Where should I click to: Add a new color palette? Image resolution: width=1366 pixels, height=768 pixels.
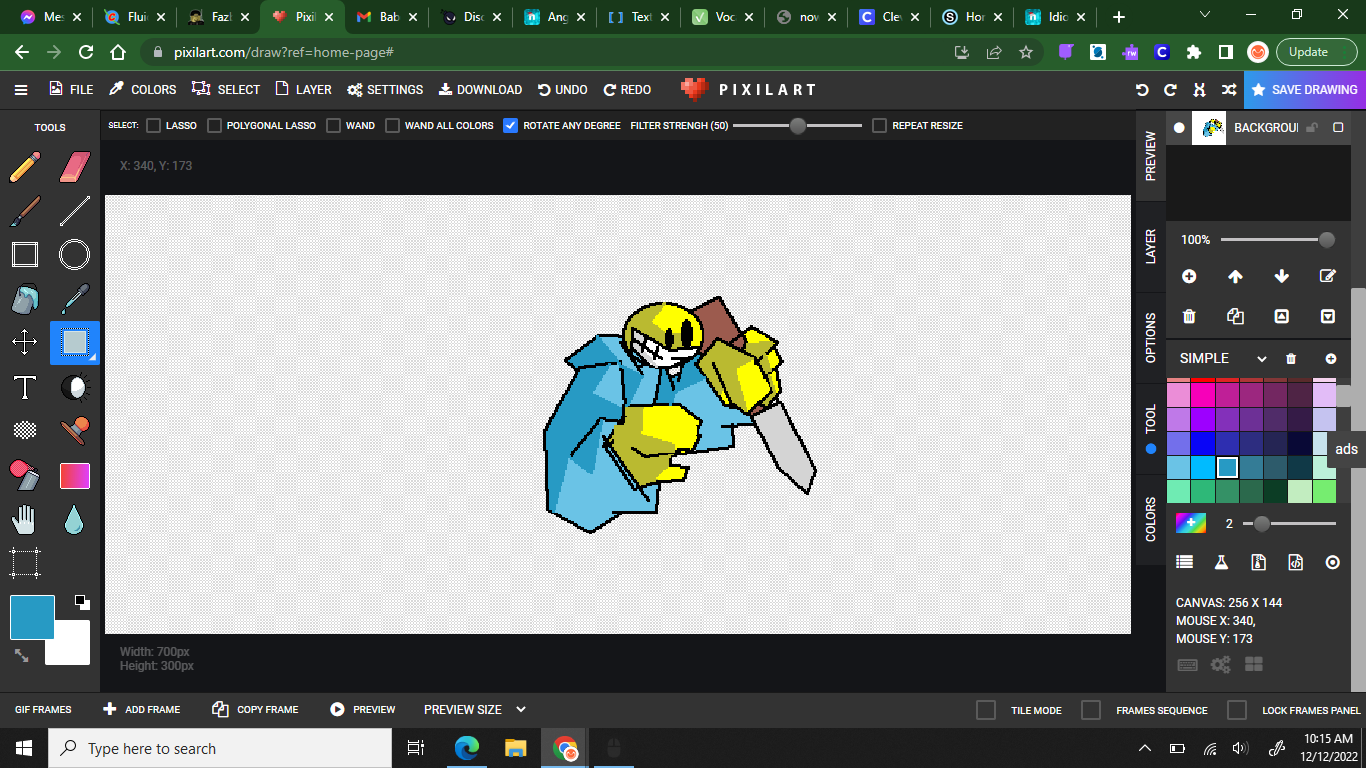coord(1331,359)
